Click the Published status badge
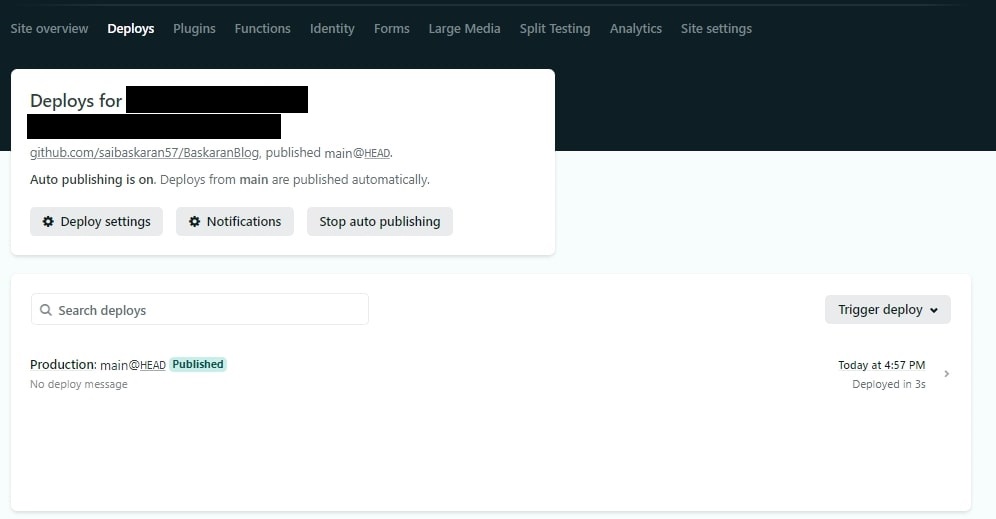 (198, 364)
